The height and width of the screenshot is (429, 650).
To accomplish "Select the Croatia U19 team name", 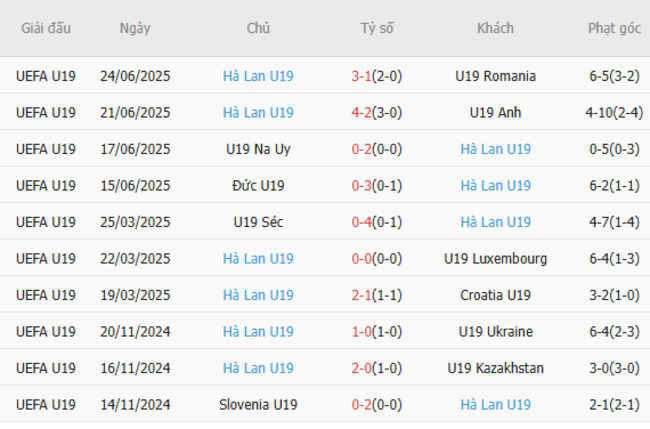I will click(495, 295).
